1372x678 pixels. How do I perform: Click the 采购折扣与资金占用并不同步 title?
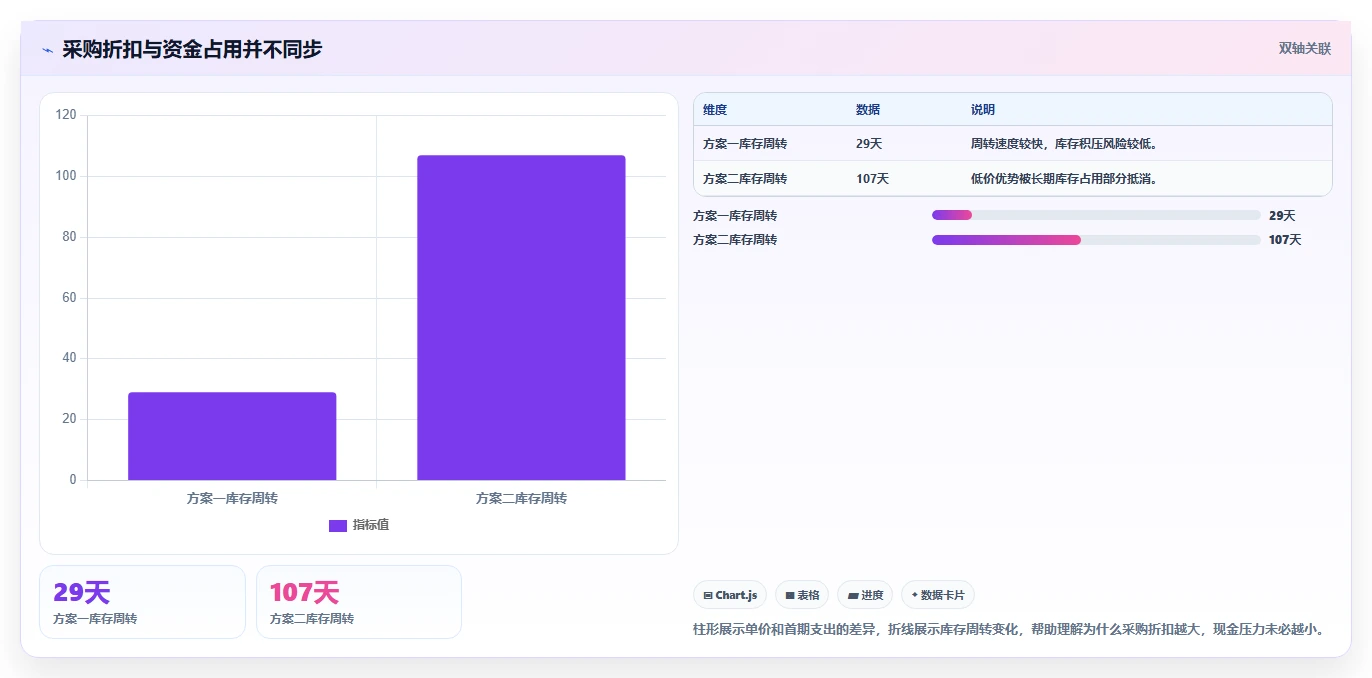pos(192,49)
